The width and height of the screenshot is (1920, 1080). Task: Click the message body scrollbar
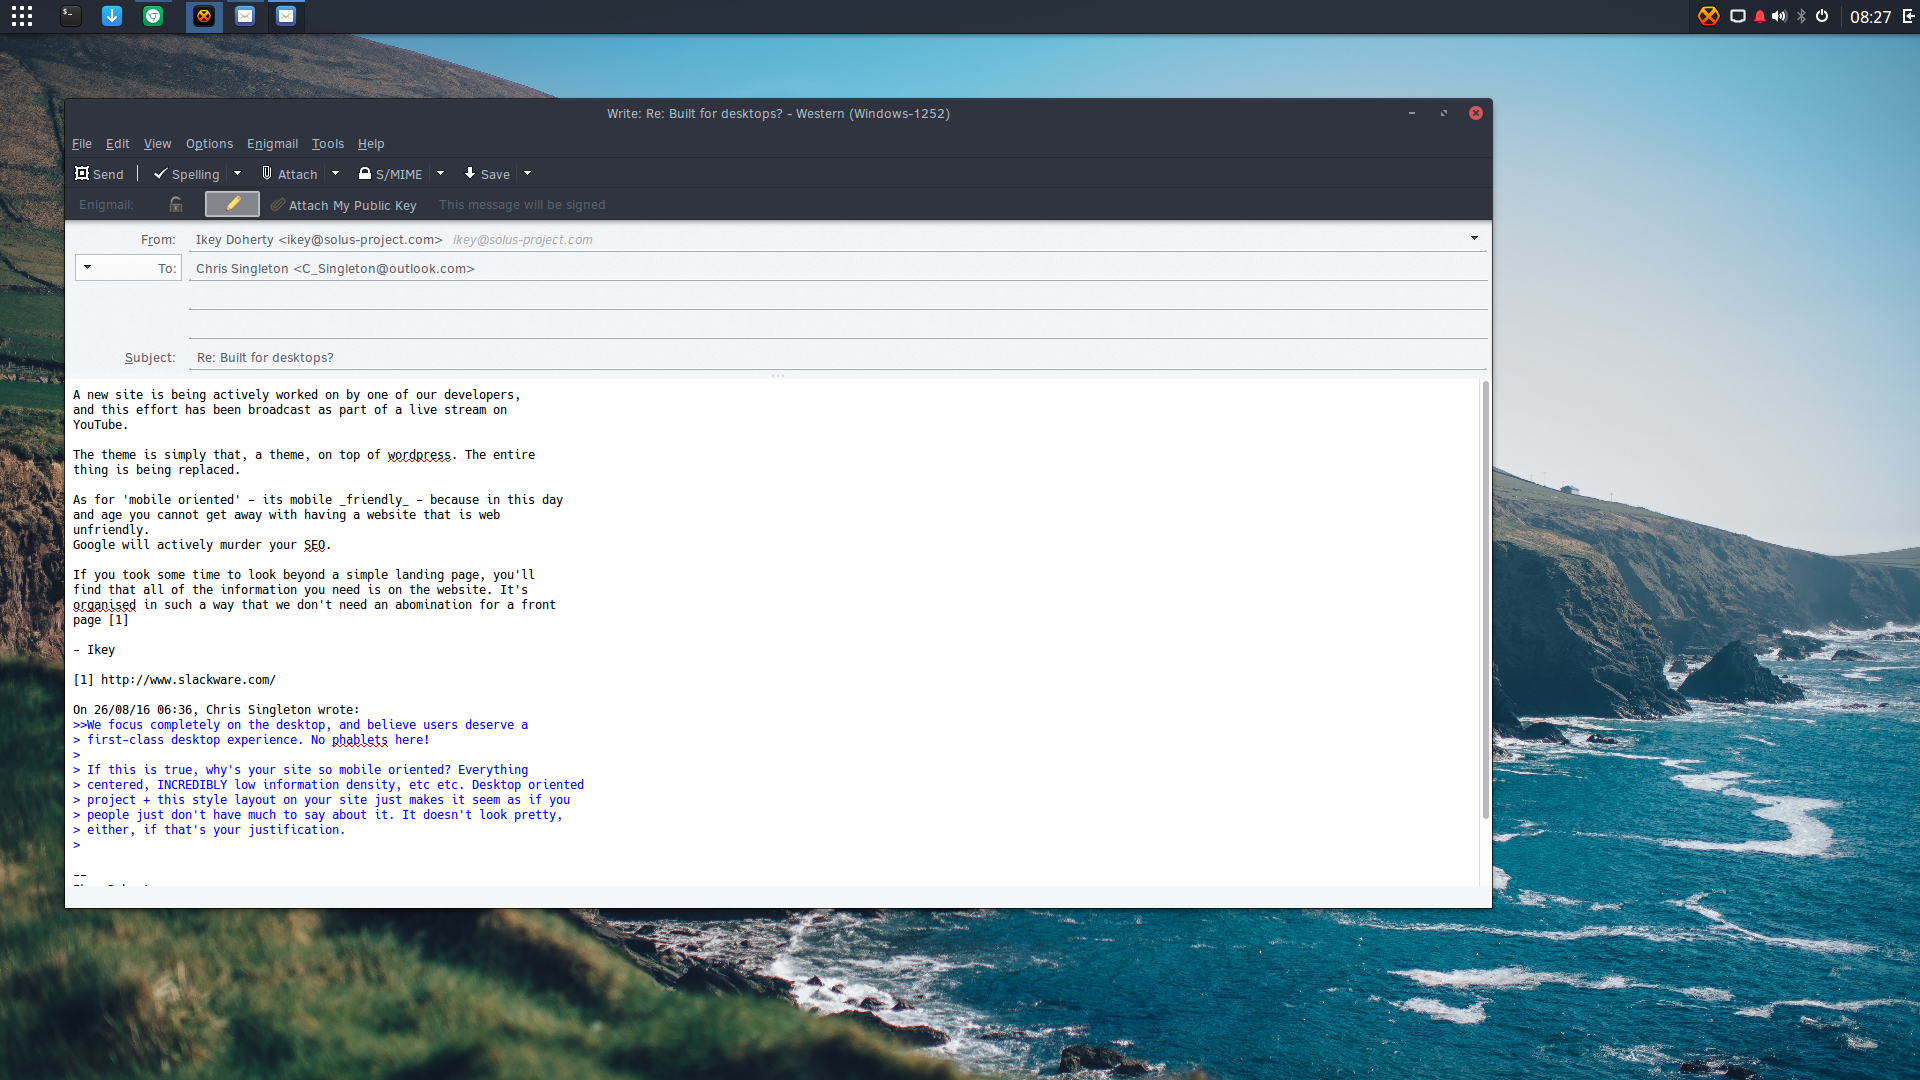(1485, 600)
